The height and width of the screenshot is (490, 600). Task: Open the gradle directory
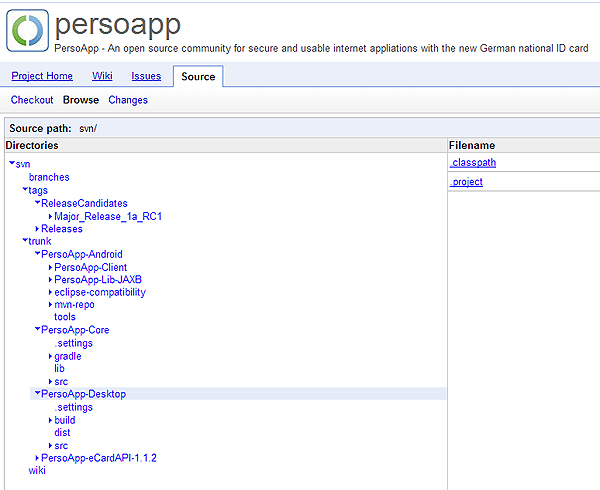click(68, 356)
